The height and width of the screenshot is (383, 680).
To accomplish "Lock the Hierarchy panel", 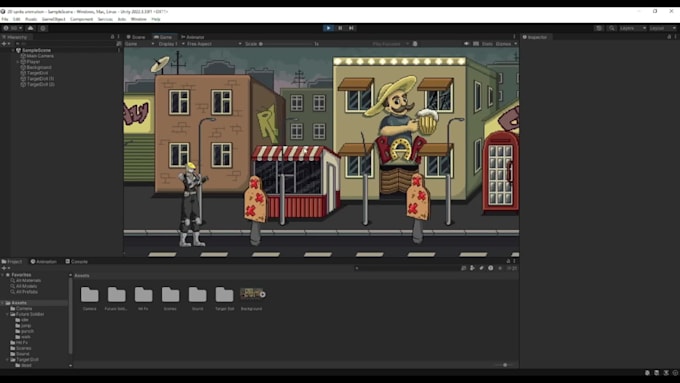I will 112,37.
